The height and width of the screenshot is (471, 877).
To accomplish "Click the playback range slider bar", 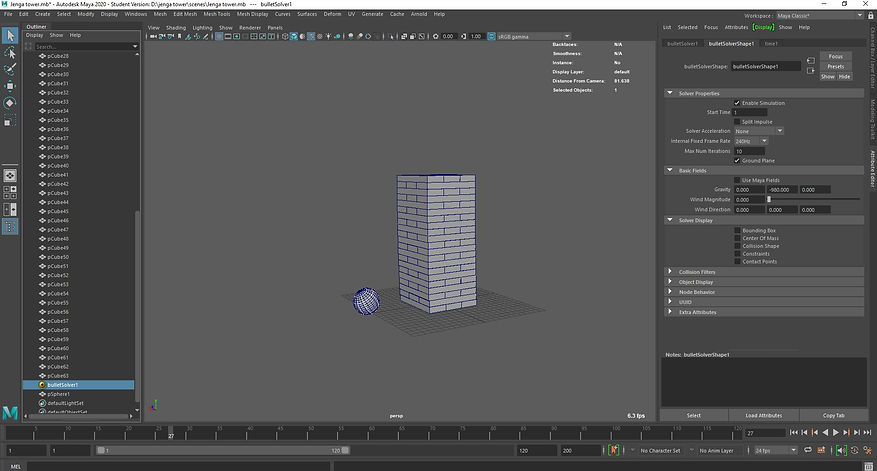I will coord(223,450).
